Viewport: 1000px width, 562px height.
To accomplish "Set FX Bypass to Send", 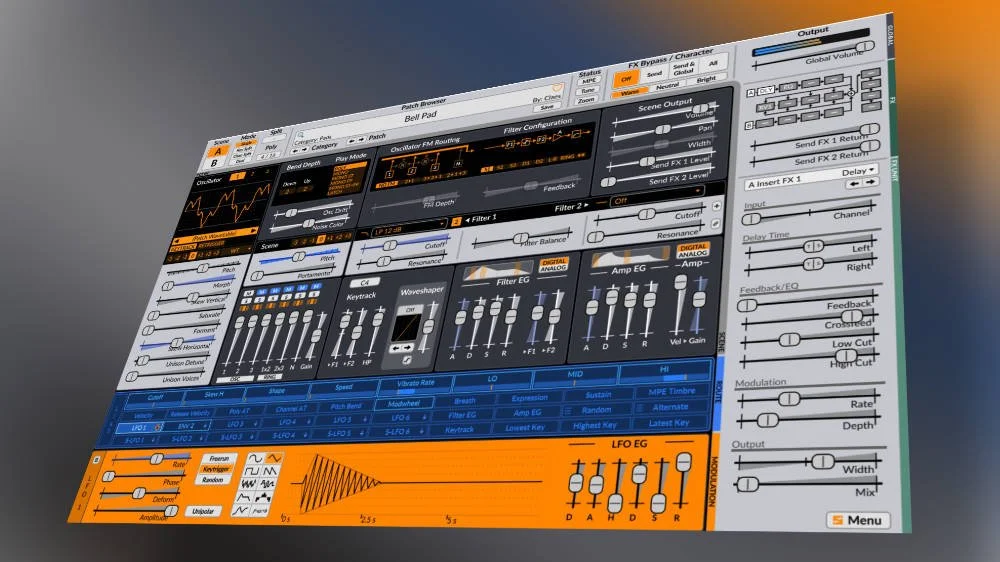I will tap(654, 74).
